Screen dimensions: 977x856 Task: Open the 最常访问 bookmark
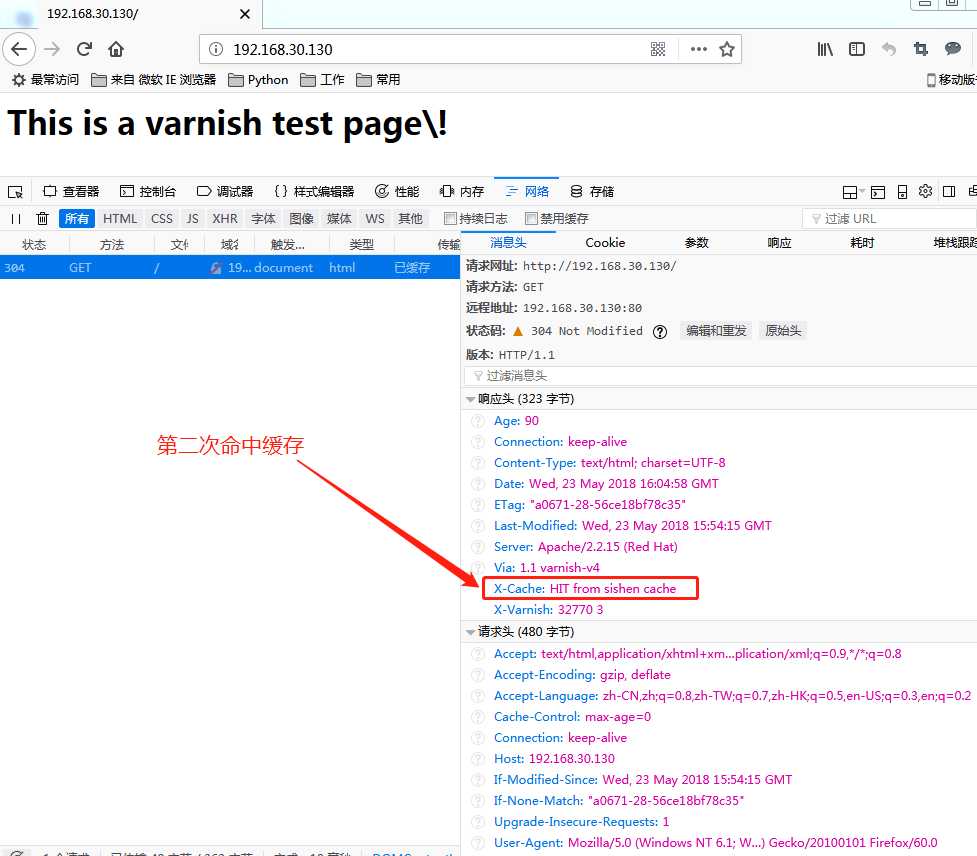tap(45, 80)
